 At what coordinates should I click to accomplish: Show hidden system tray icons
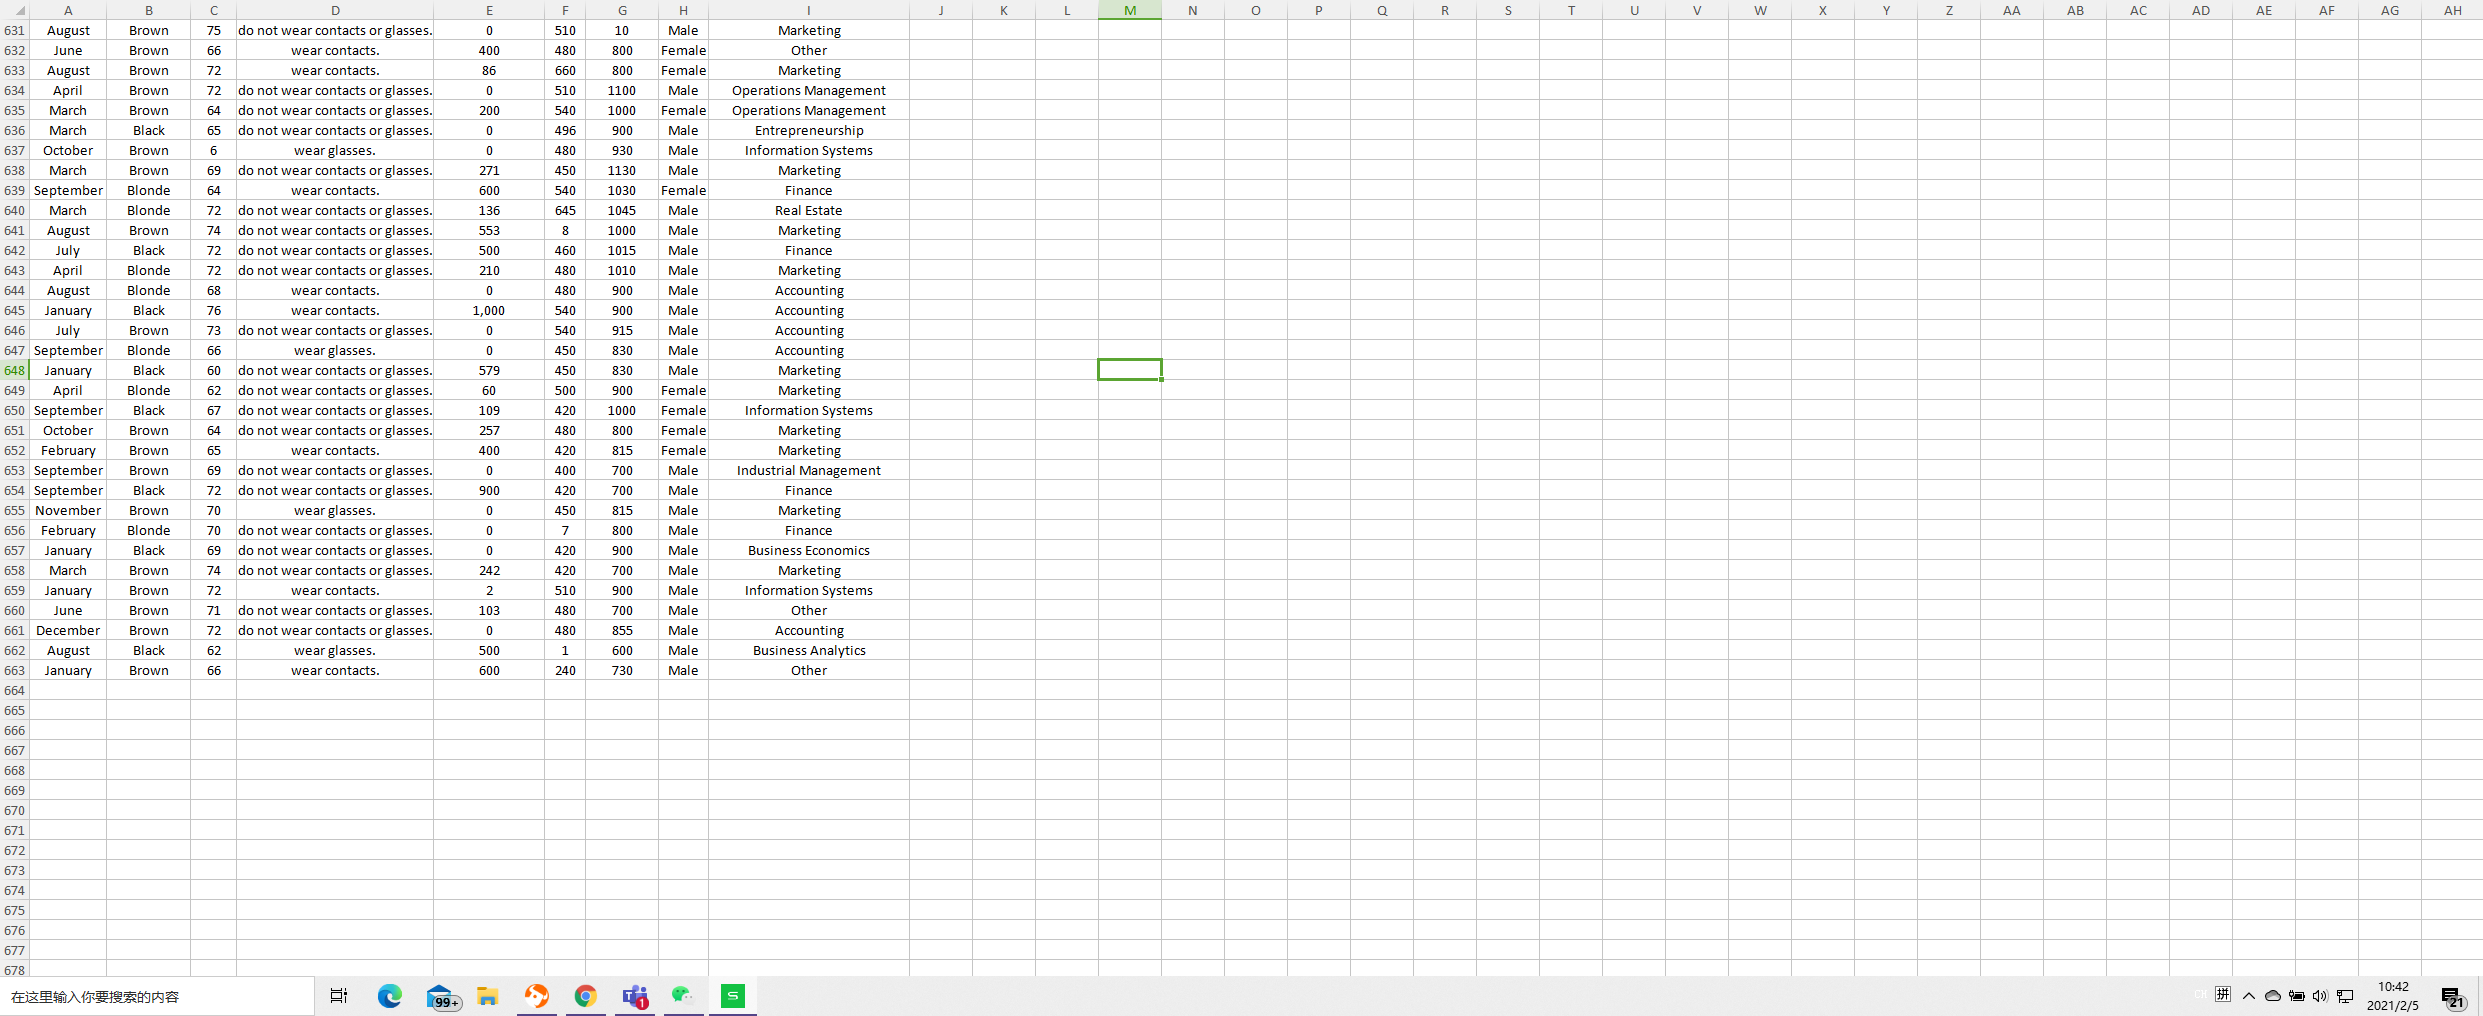coord(2249,996)
